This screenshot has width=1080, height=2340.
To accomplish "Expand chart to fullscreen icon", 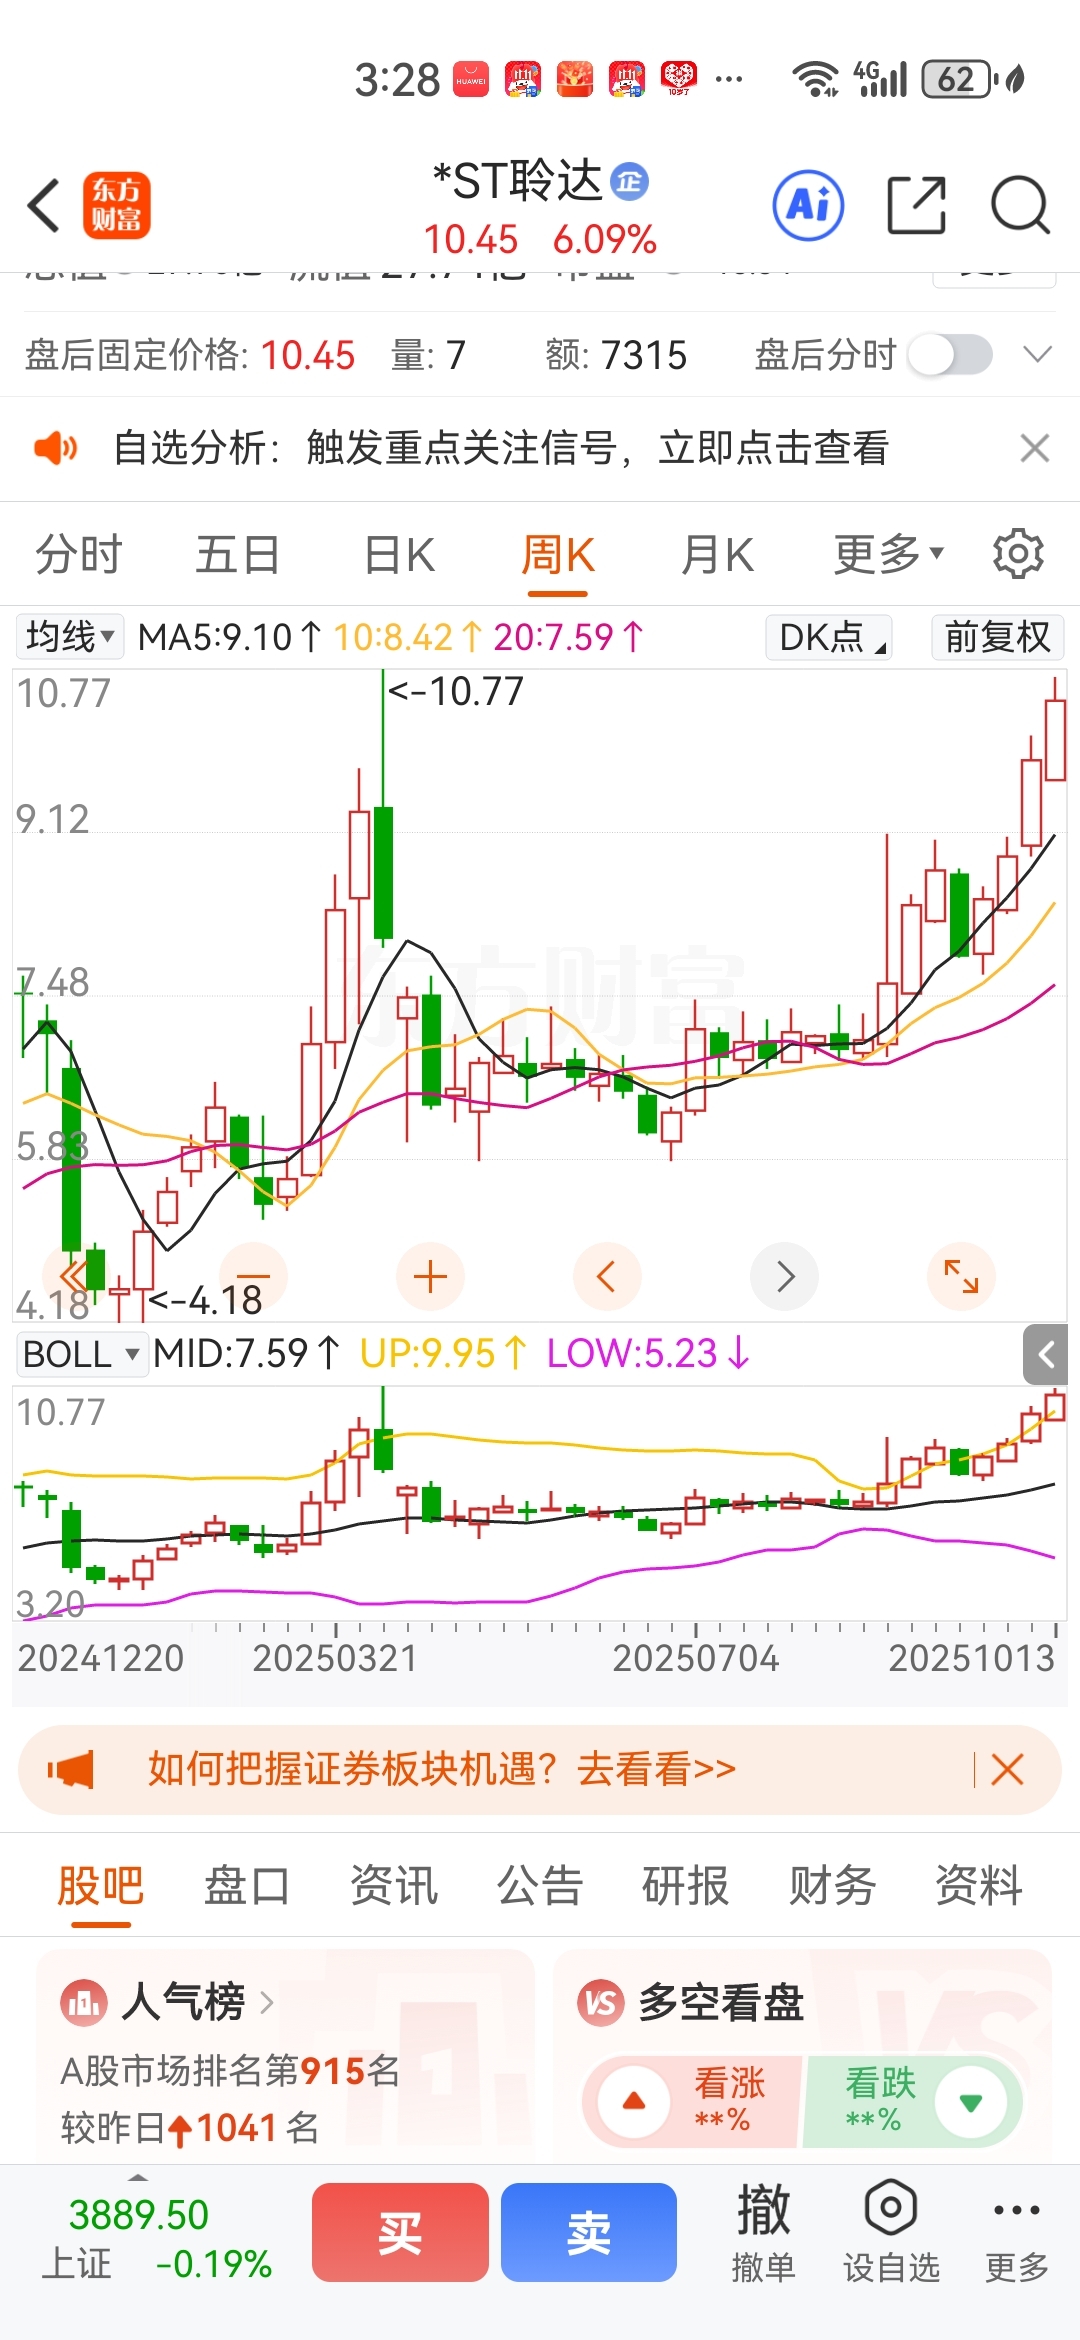I will (961, 1276).
